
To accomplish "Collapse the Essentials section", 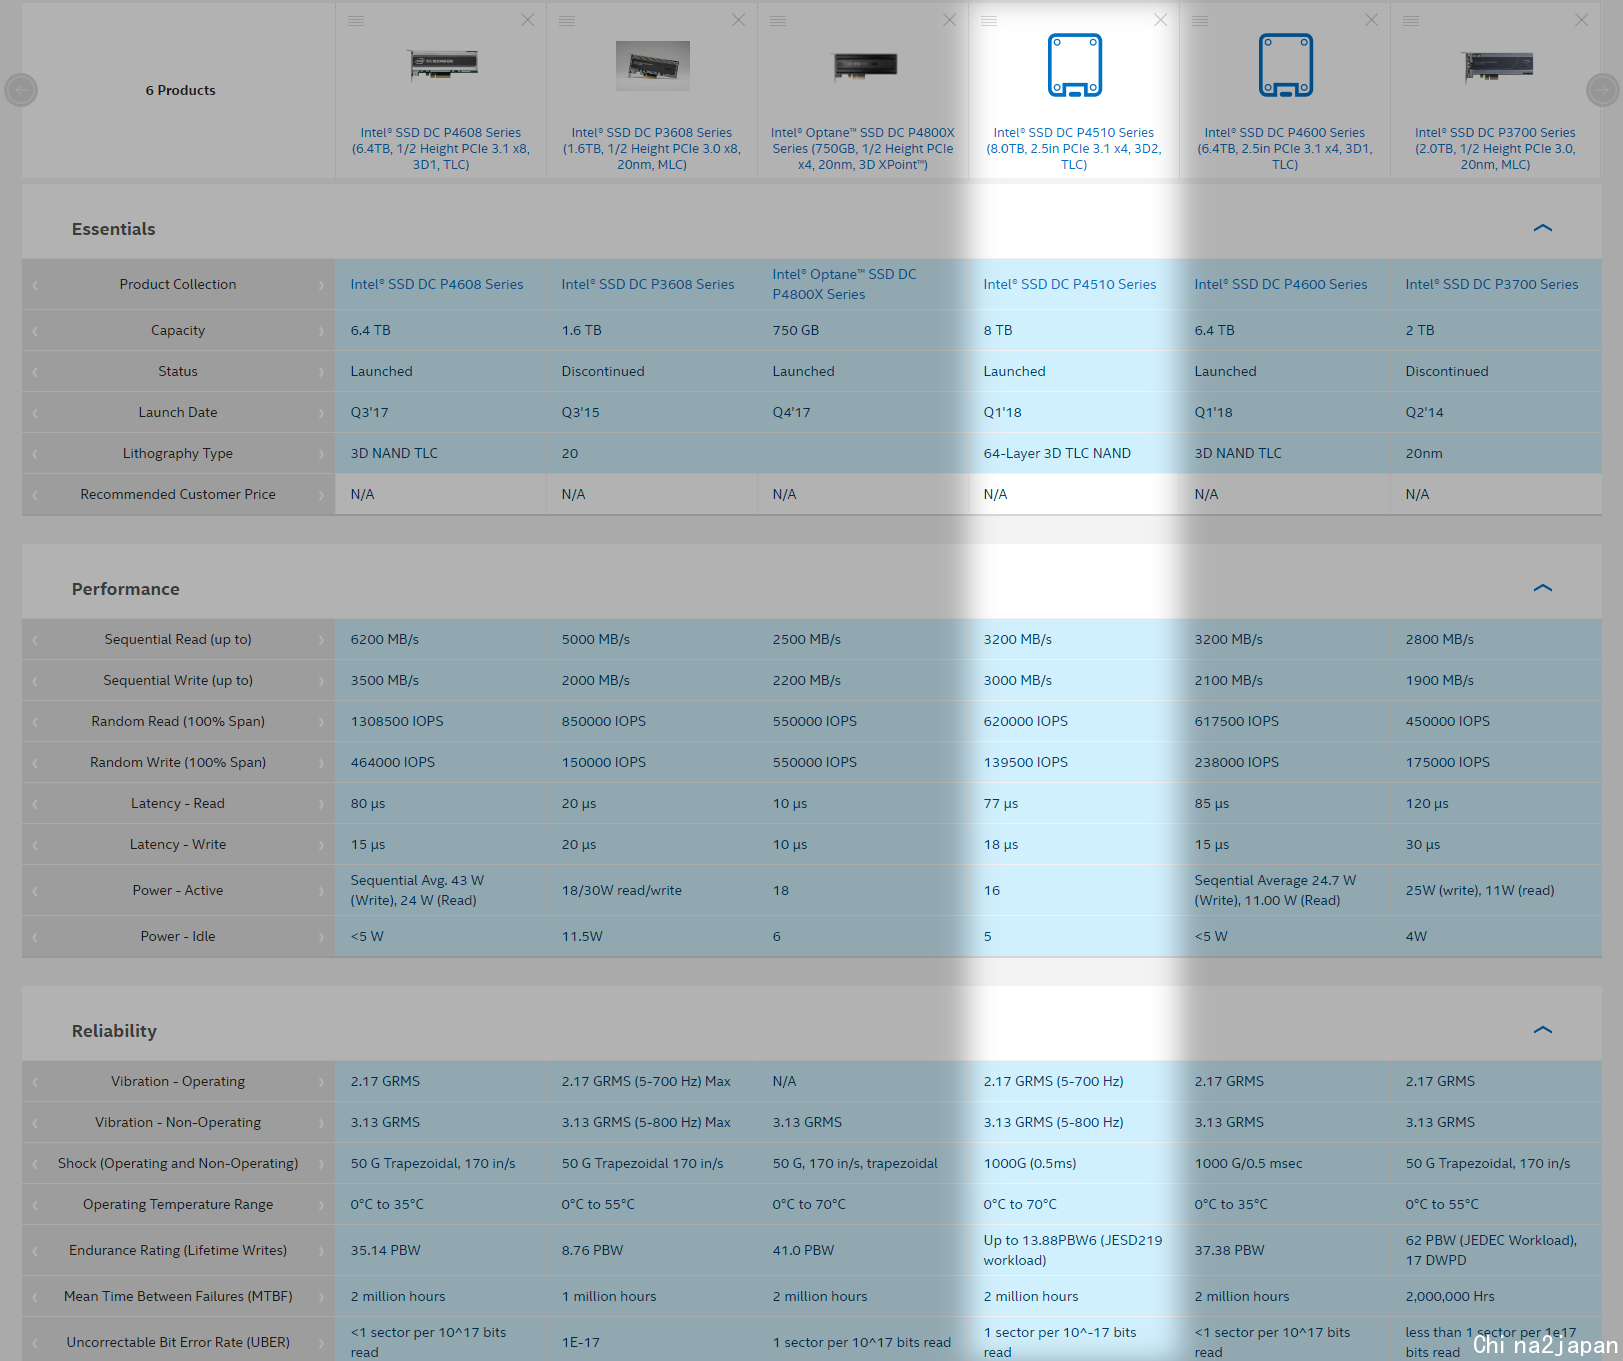I will pos(1543,228).
